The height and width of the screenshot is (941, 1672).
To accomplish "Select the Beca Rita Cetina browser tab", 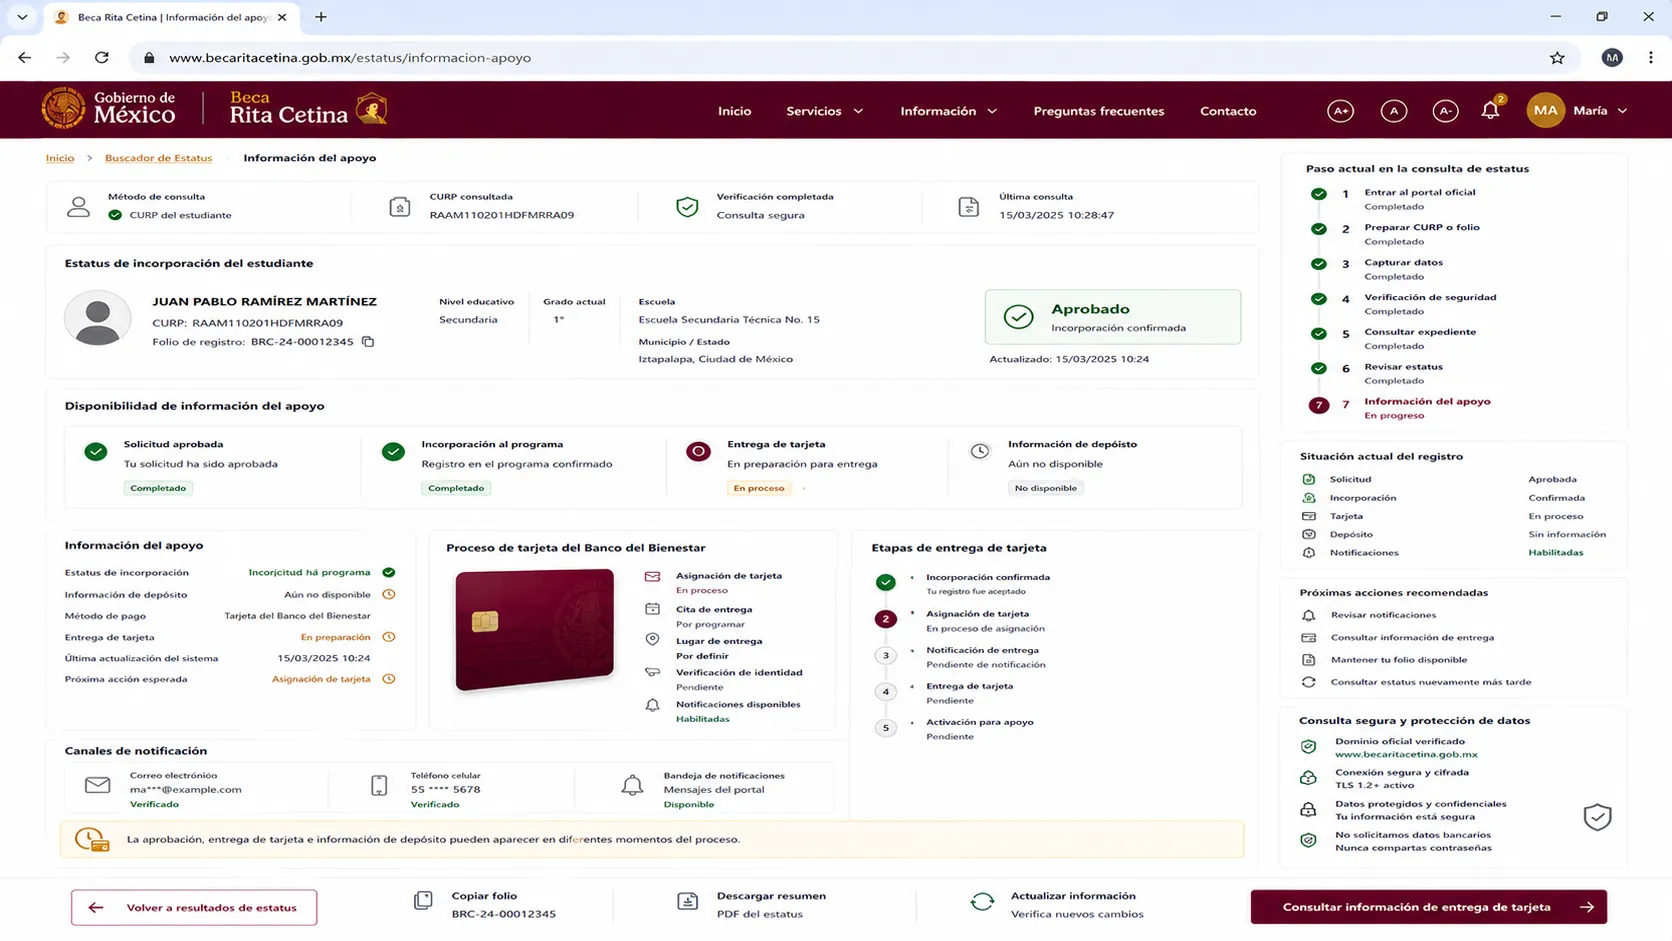I will coord(170,17).
